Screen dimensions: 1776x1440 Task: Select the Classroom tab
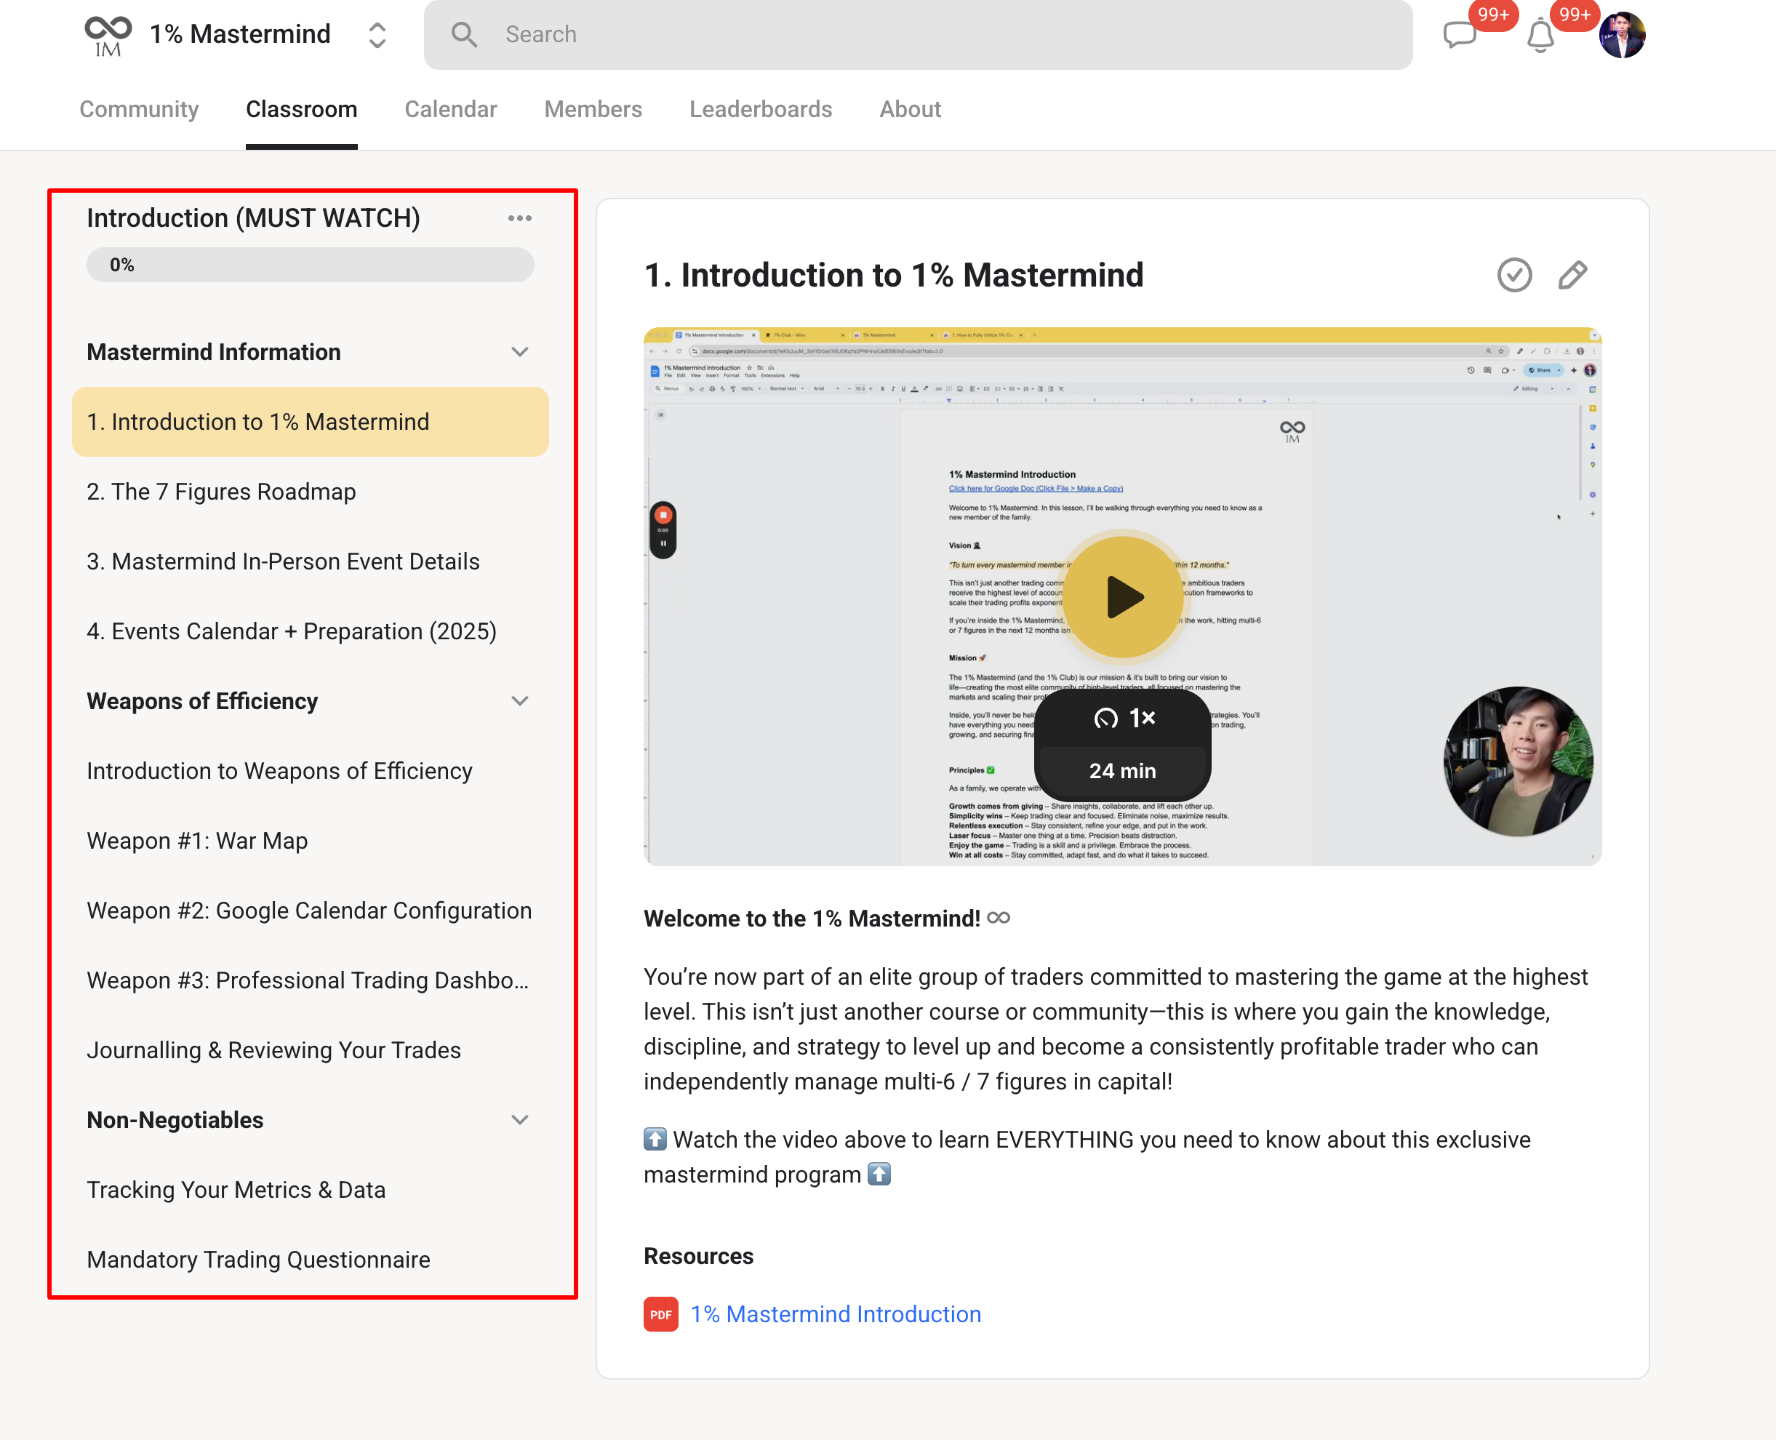(302, 109)
